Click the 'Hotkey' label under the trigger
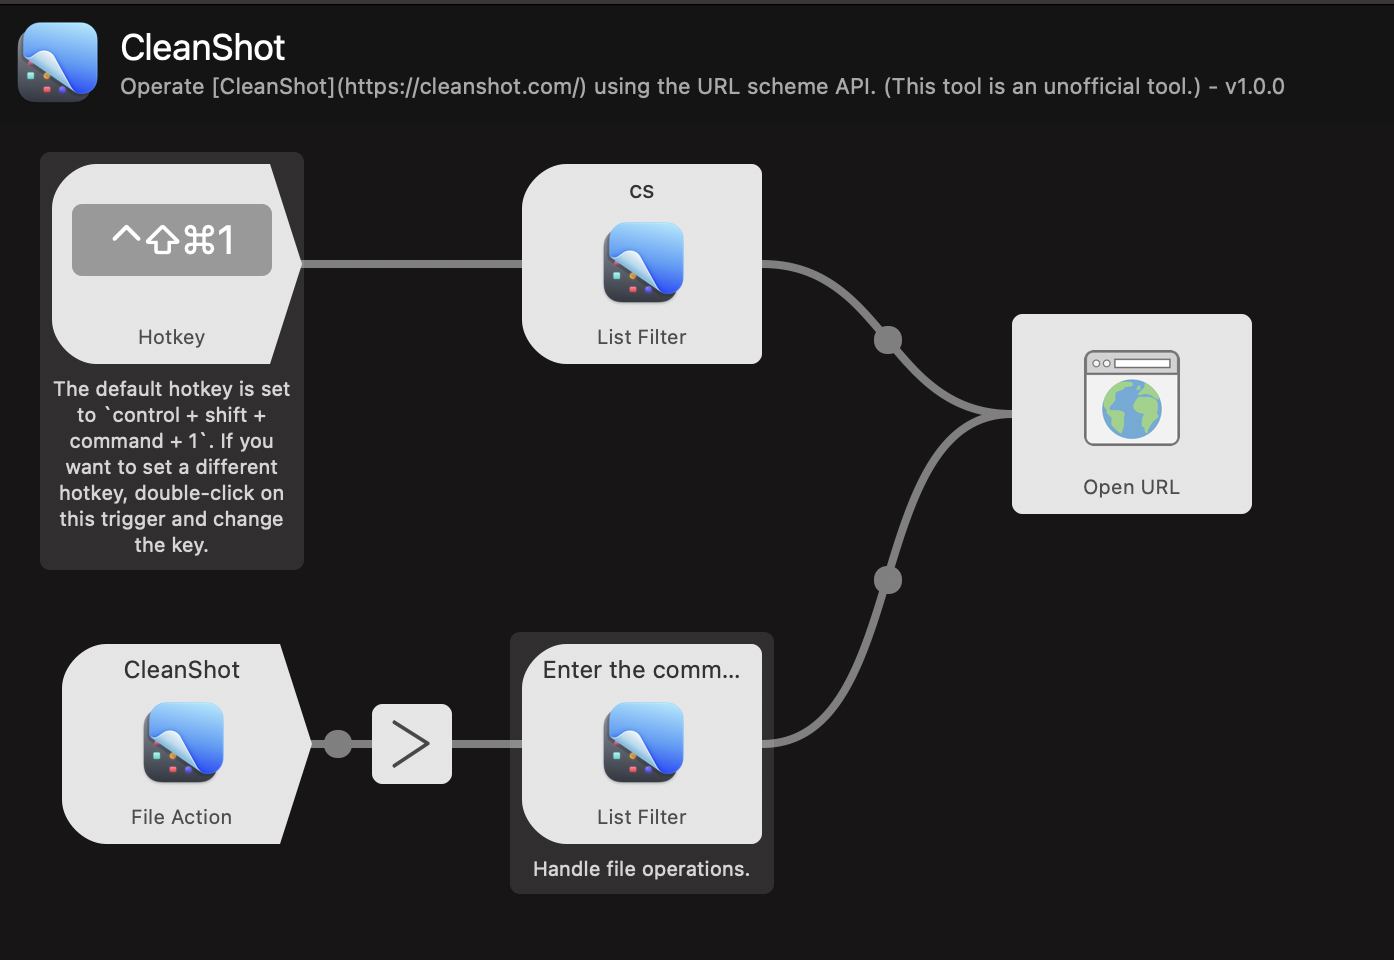Viewport: 1394px width, 960px height. click(172, 337)
